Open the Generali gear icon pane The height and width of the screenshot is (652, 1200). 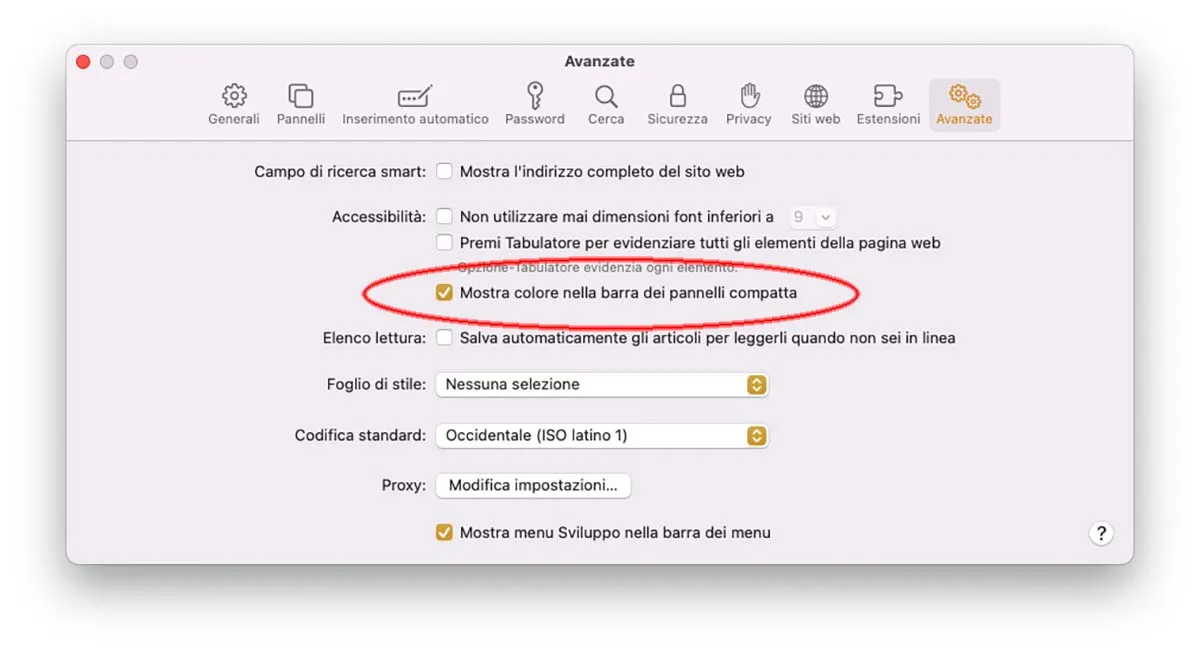point(234,105)
